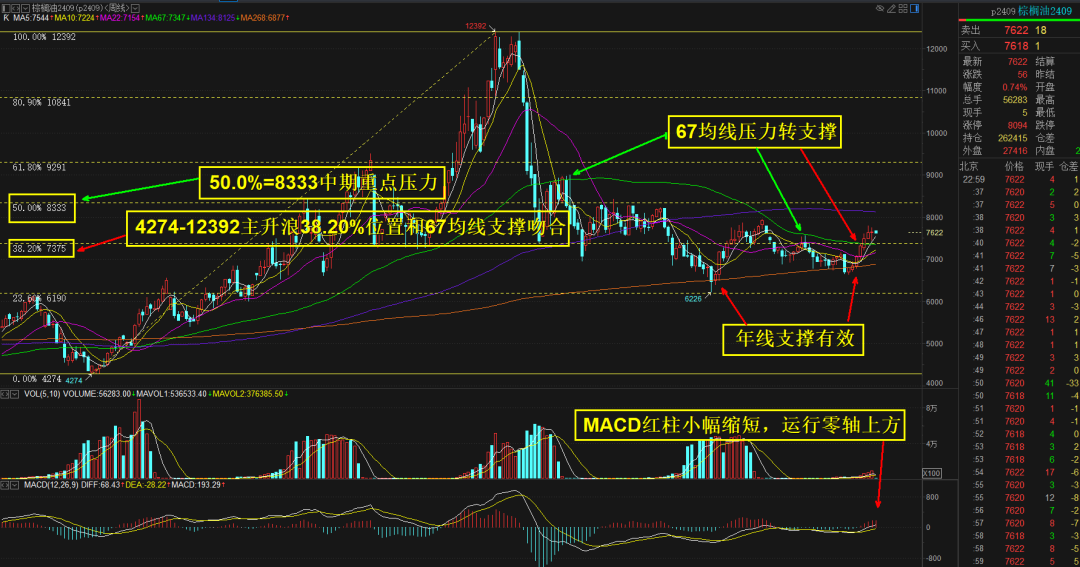The height and width of the screenshot is (567, 1080).
Task: Select the MA5:7544 moving average label
Action: pos(31,18)
